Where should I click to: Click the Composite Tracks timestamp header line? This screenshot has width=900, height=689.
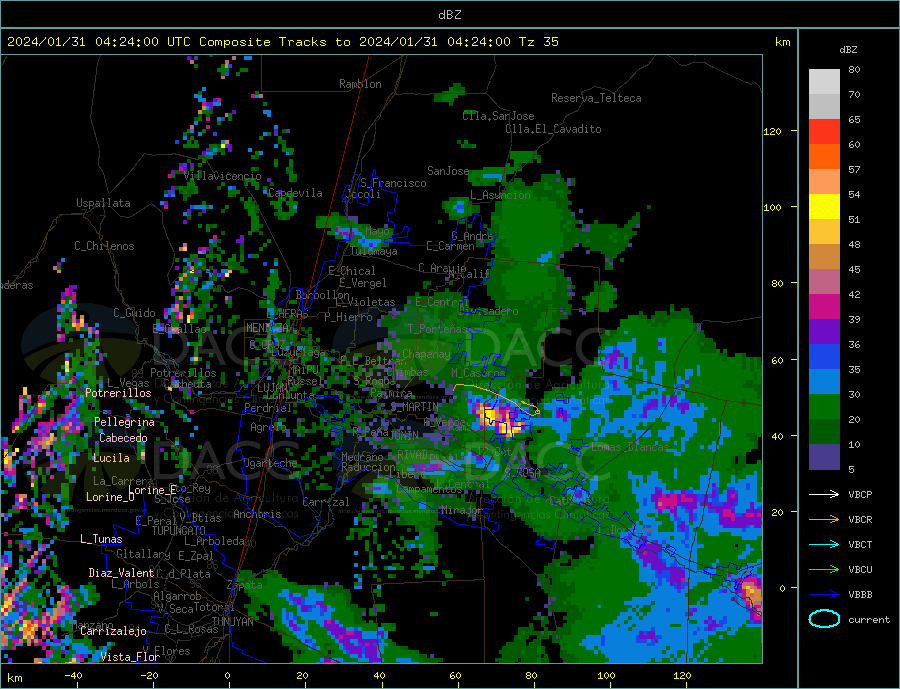pos(283,42)
